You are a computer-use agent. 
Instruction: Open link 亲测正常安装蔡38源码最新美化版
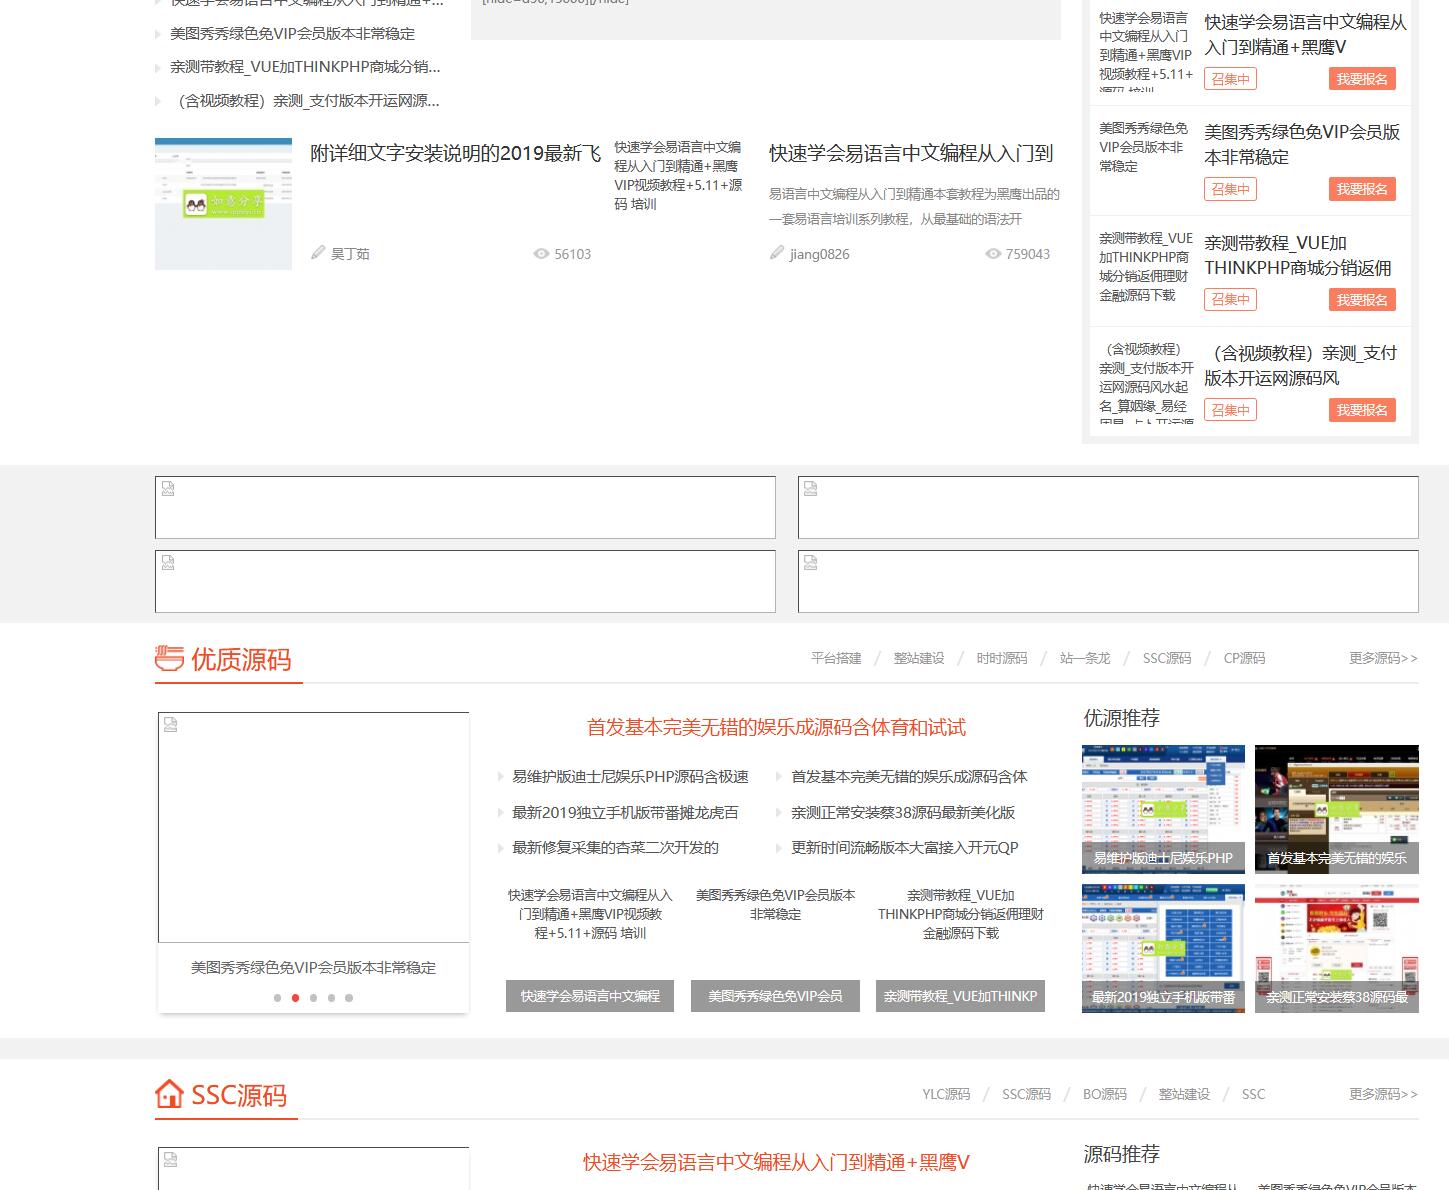pyautogui.click(x=903, y=813)
